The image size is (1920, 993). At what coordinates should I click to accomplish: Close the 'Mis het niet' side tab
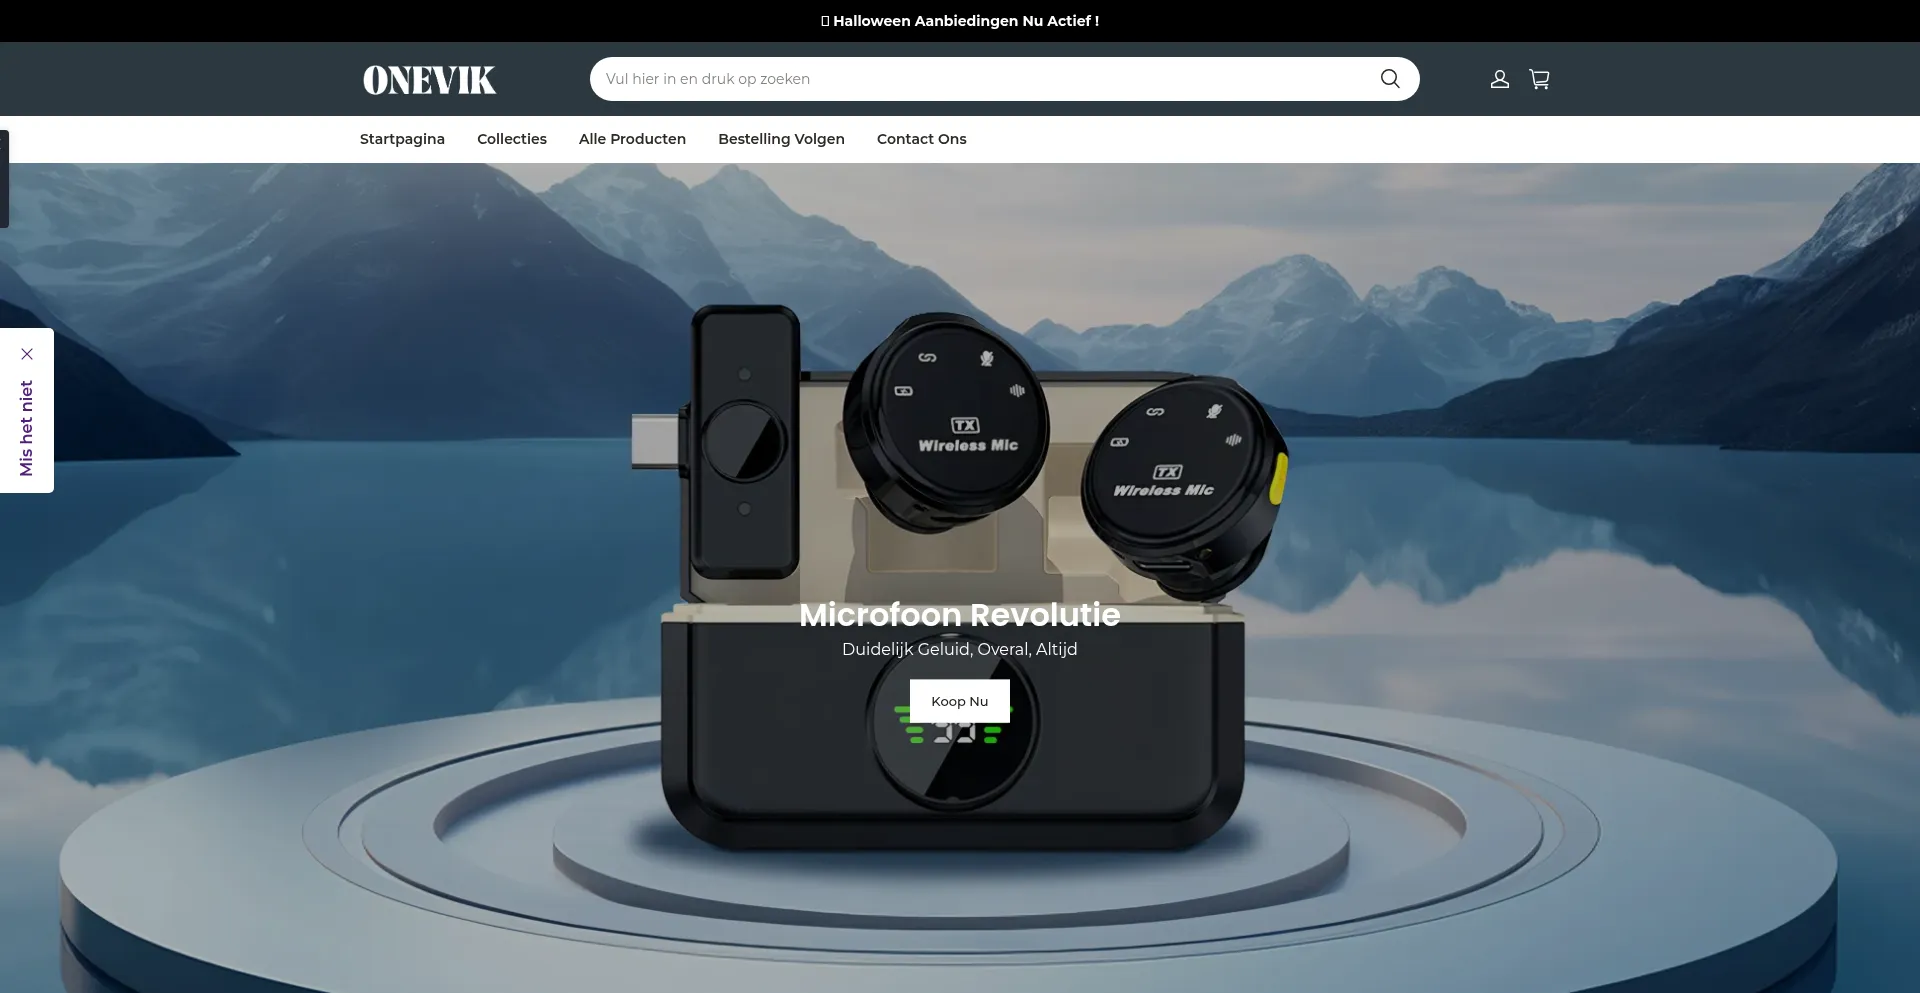(27, 354)
